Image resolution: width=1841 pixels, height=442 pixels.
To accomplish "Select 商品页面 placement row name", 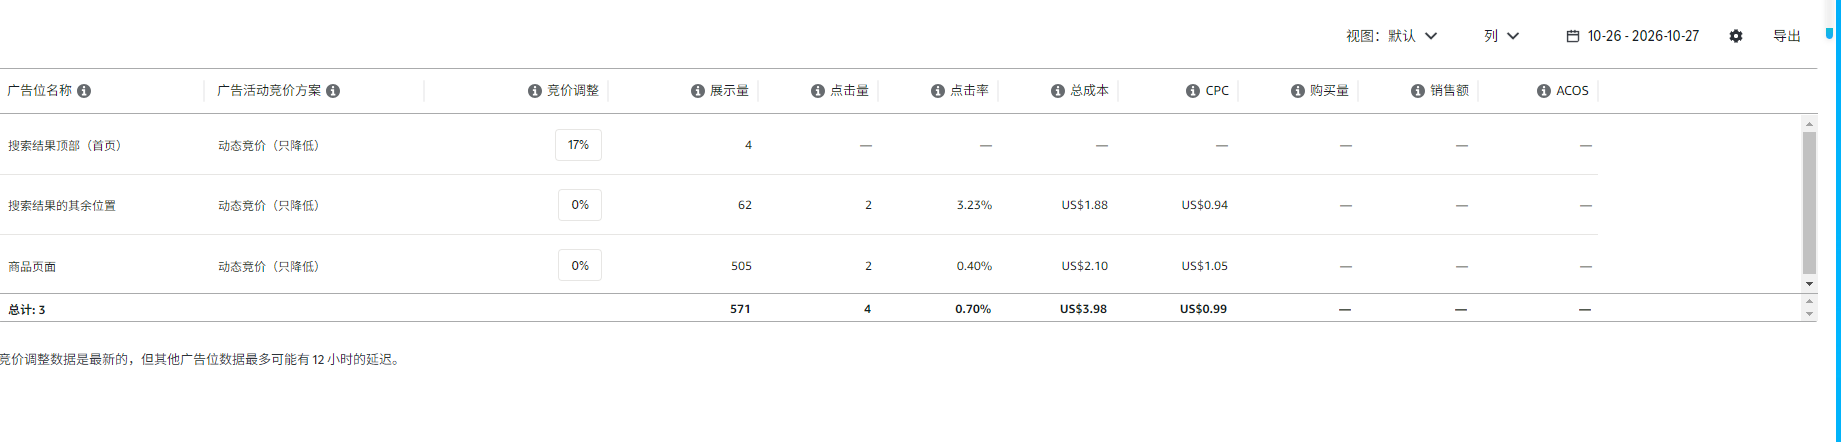I will [x=32, y=267].
